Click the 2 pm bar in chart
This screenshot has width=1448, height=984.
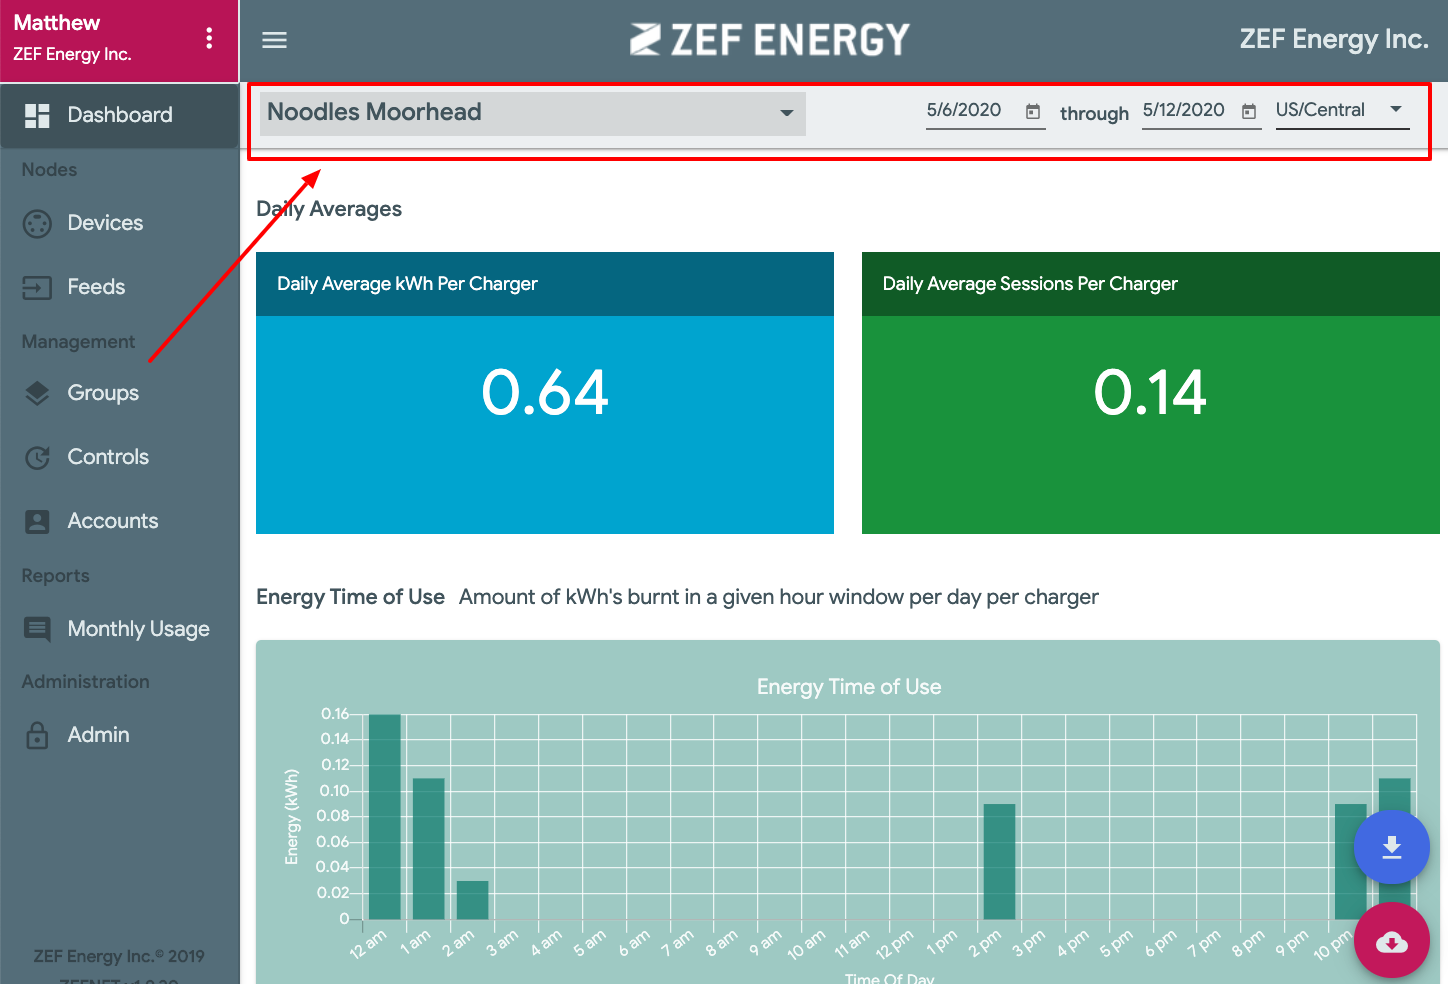1000,861
